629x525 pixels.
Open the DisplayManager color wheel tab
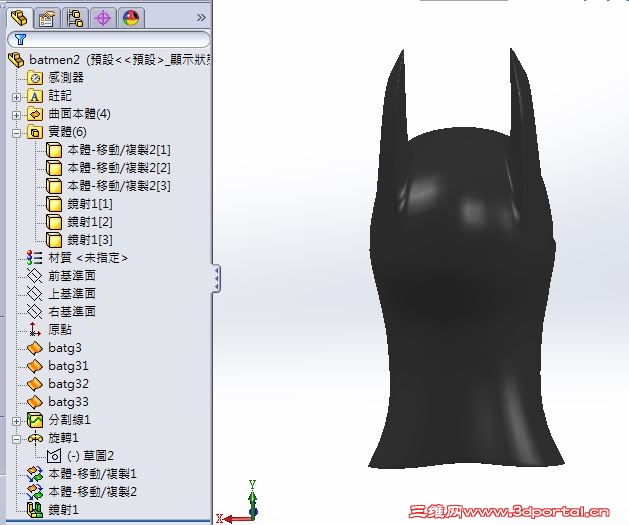tap(131, 18)
